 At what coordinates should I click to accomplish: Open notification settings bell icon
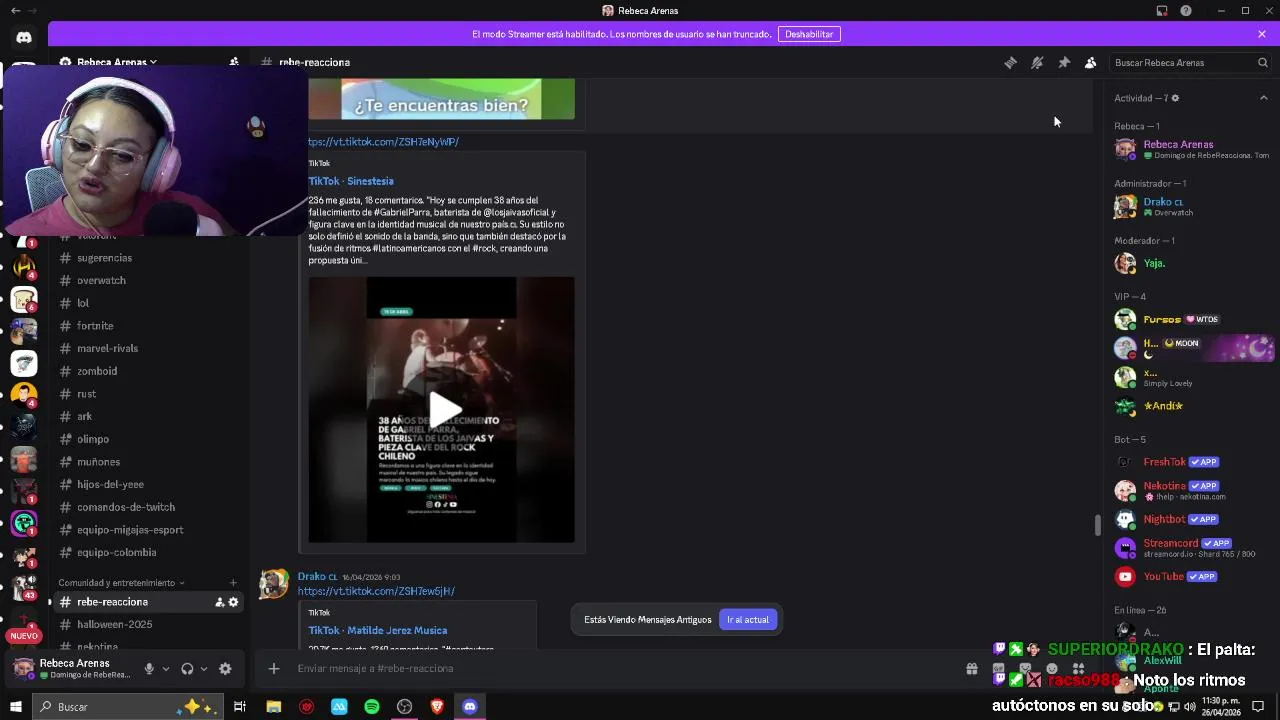click(x=1037, y=62)
